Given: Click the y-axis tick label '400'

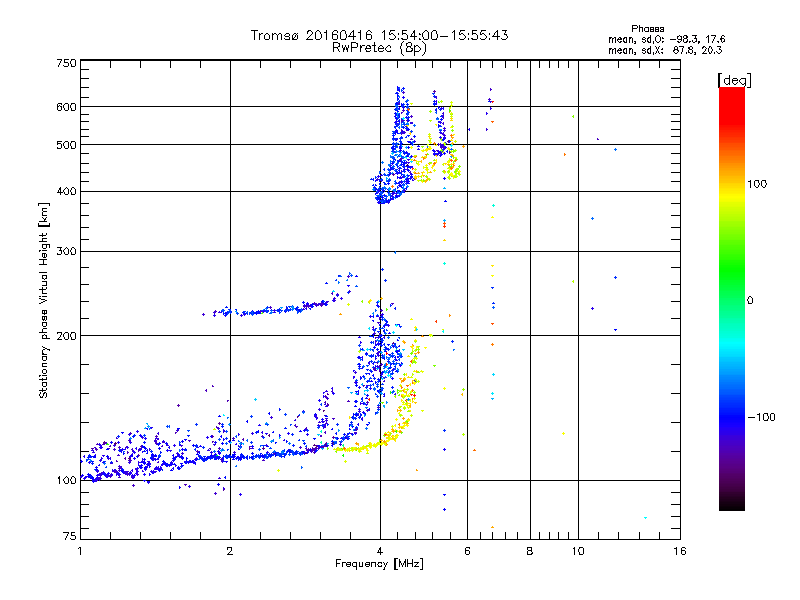Looking at the screenshot, I should pos(66,192).
